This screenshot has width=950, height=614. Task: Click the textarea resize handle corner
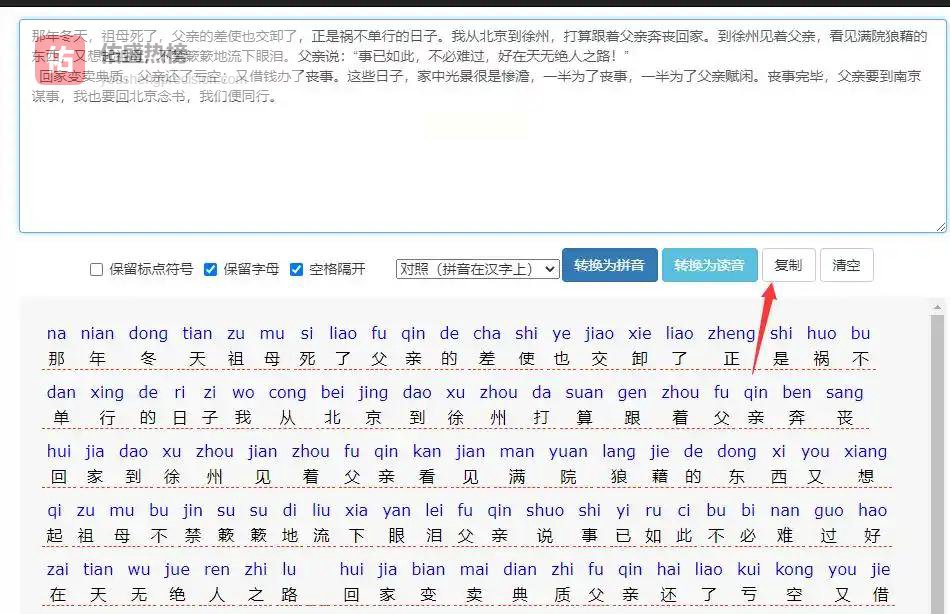940,226
